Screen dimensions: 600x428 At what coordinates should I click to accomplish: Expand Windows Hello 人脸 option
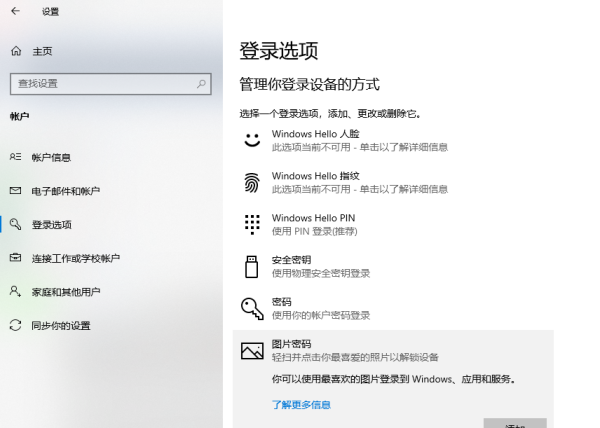[393, 140]
